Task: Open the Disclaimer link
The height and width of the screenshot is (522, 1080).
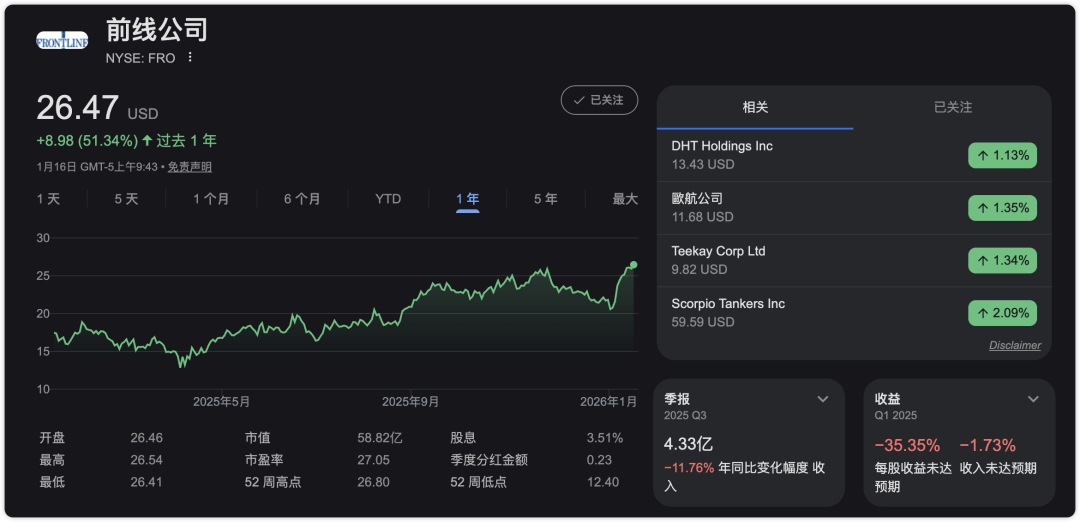Action: [x=1015, y=345]
